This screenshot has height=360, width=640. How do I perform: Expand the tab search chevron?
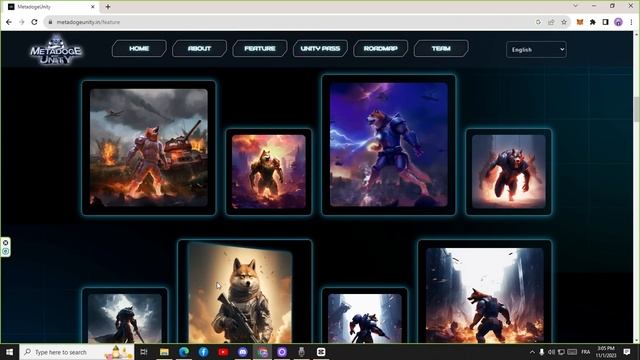click(x=576, y=6)
